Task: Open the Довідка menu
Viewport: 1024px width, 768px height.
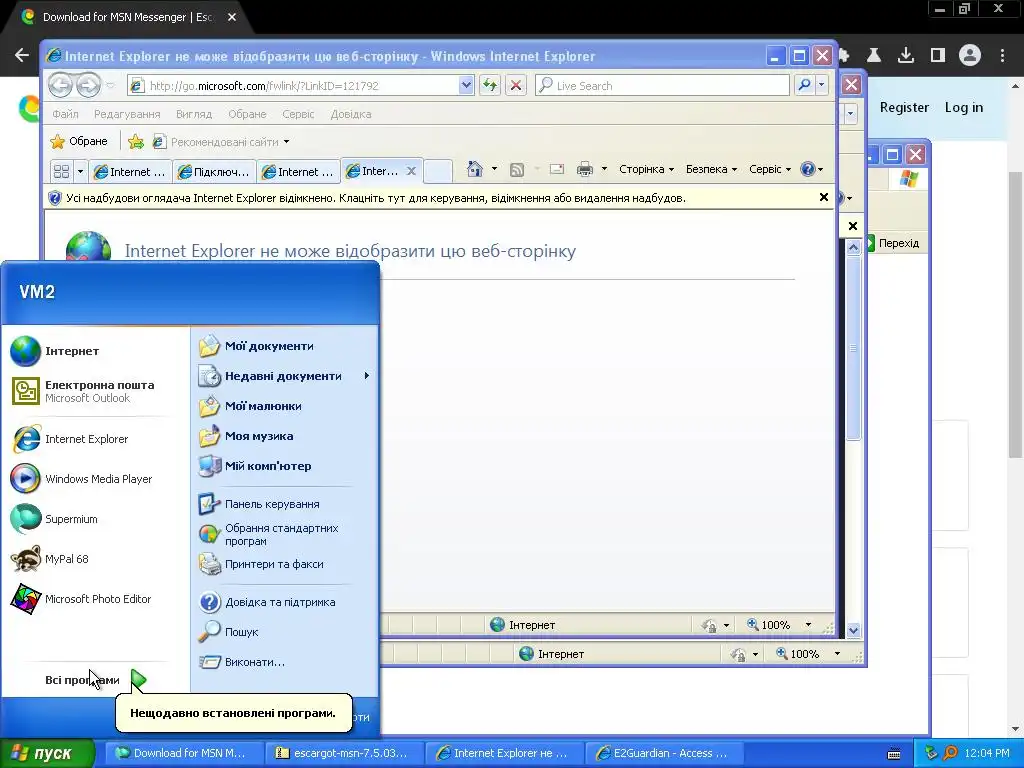Action: pyautogui.click(x=351, y=114)
